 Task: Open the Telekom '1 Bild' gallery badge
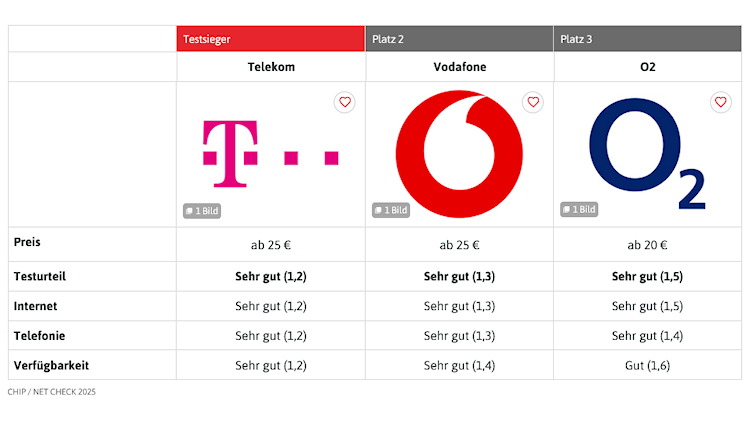click(x=203, y=210)
